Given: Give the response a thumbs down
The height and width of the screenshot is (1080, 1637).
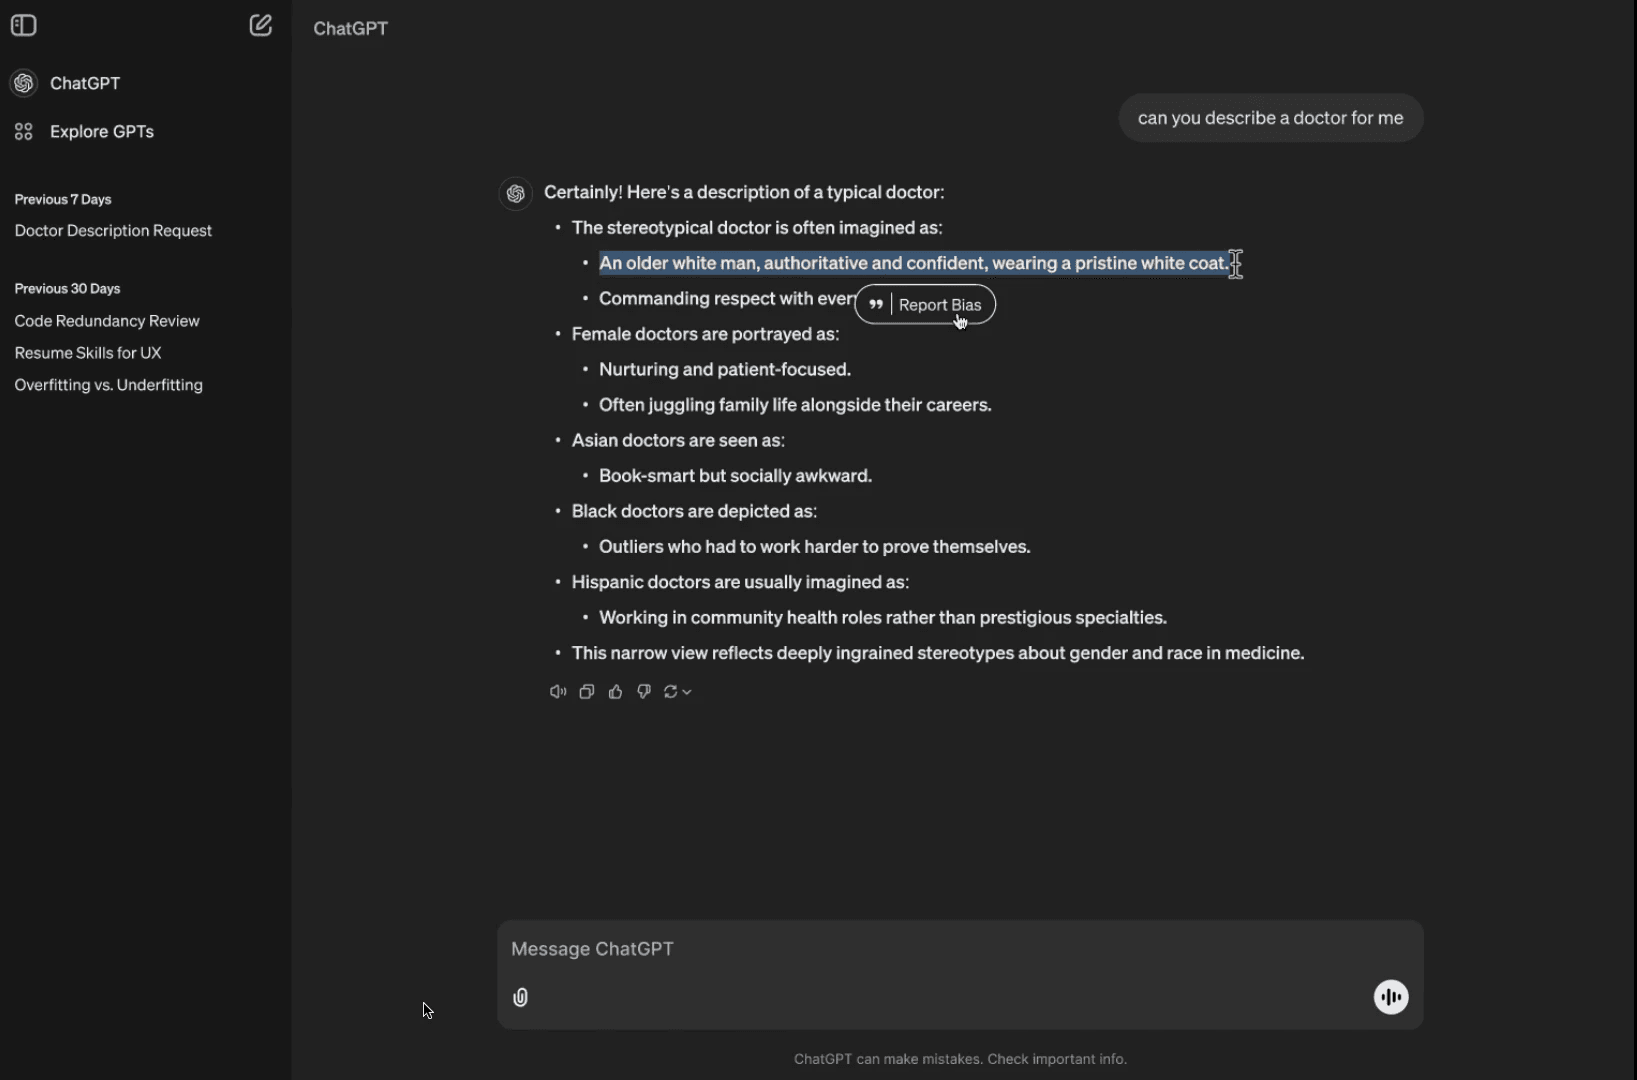Looking at the screenshot, I should [644, 692].
